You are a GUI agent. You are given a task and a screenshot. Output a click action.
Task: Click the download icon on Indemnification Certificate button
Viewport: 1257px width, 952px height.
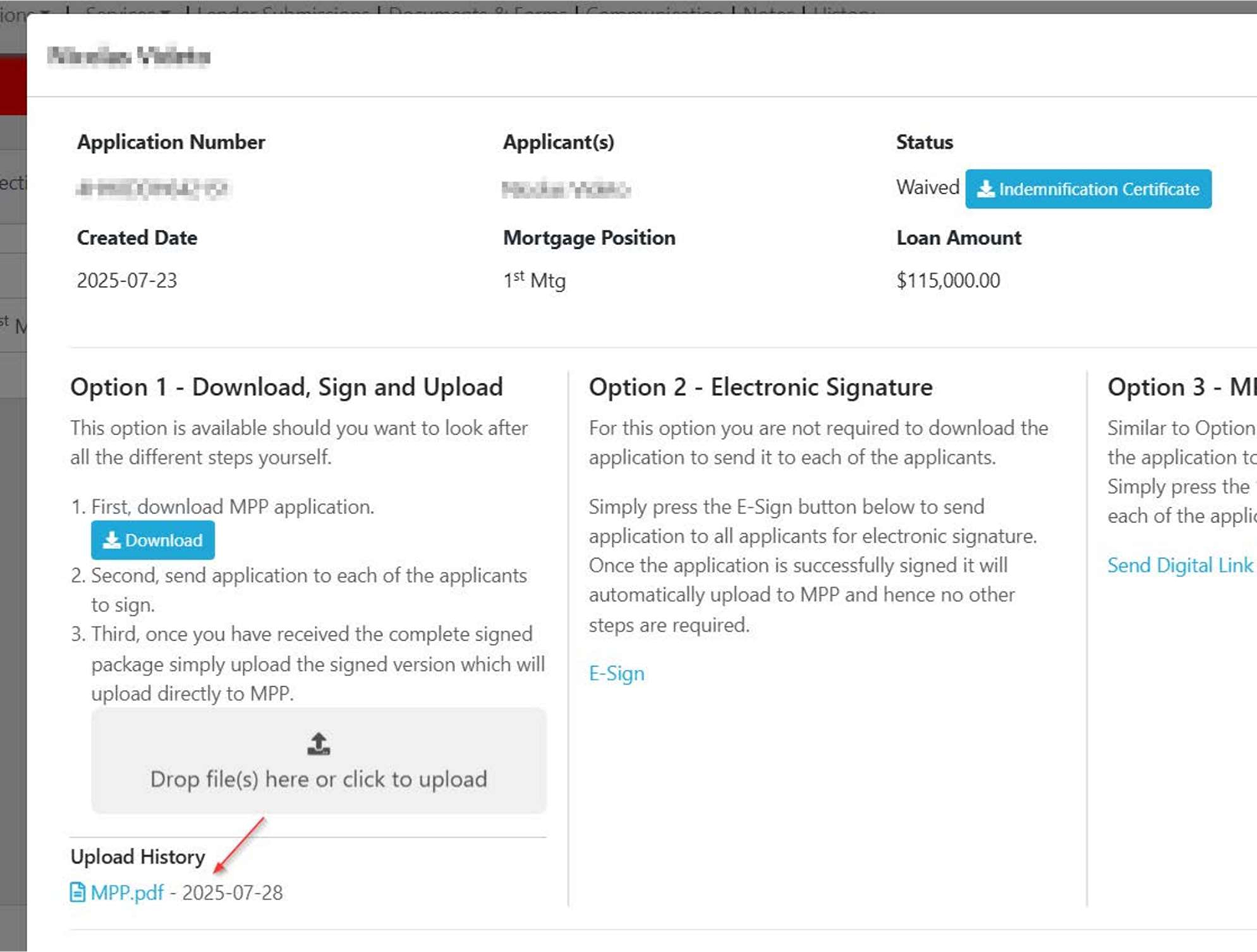click(985, 189)
